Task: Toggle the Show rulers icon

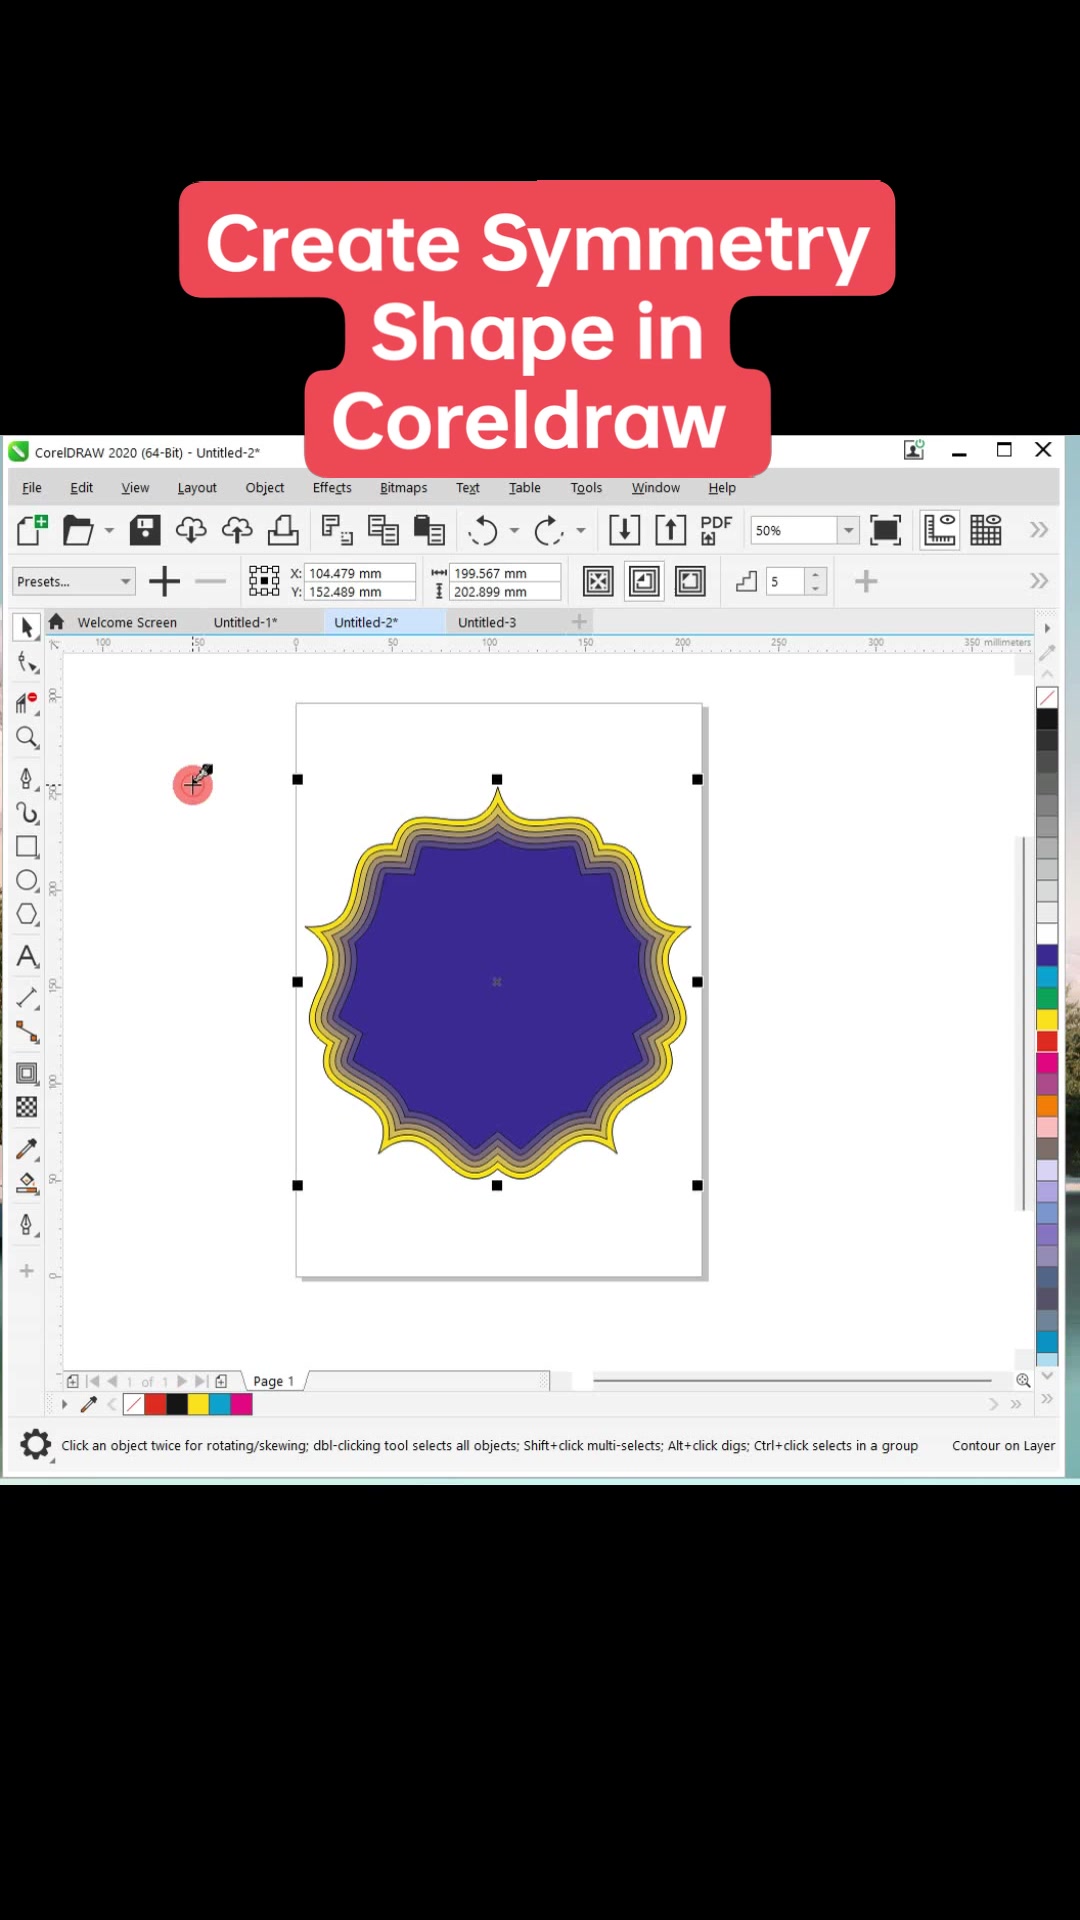Action: 939,530
